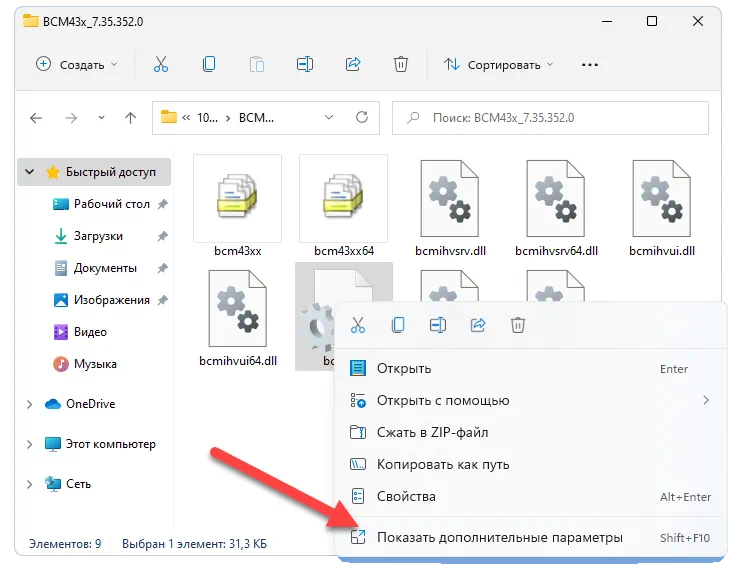739x568 pixels.
Task: Choose Открыть с помощью in the context menu
Action: pos(531,401)
